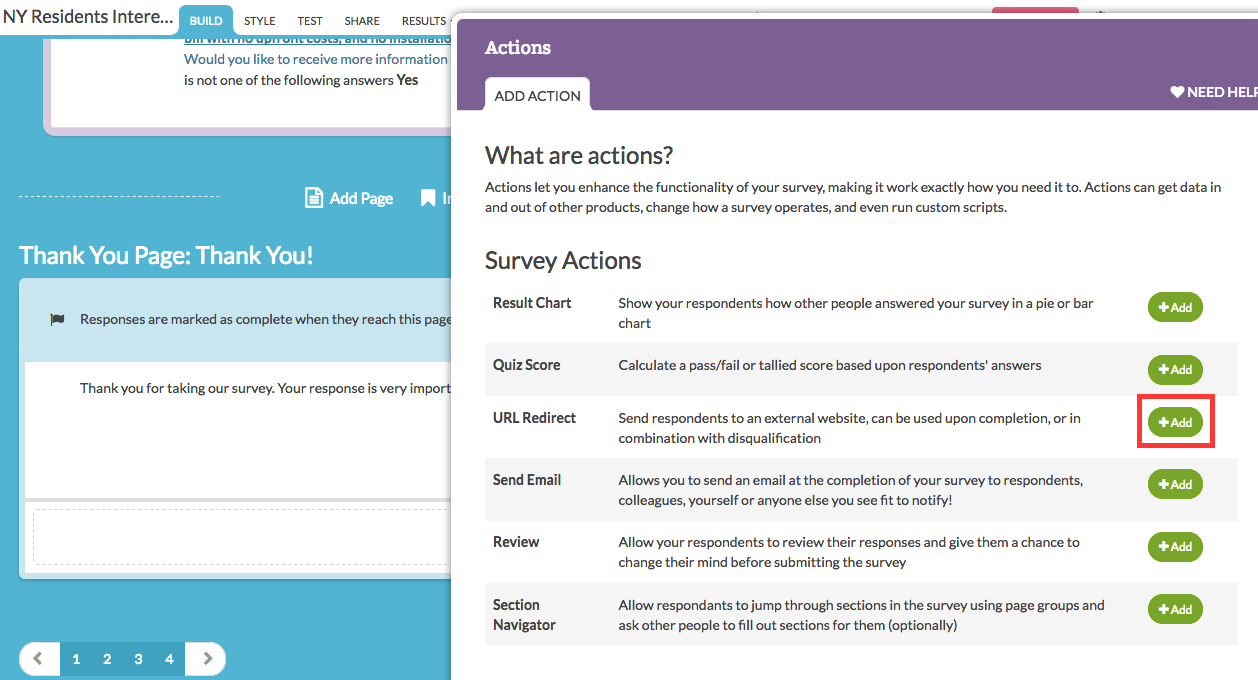Screen dimensions: 1258x680
Task: Go to next page arrow
Action: [207, 659]
